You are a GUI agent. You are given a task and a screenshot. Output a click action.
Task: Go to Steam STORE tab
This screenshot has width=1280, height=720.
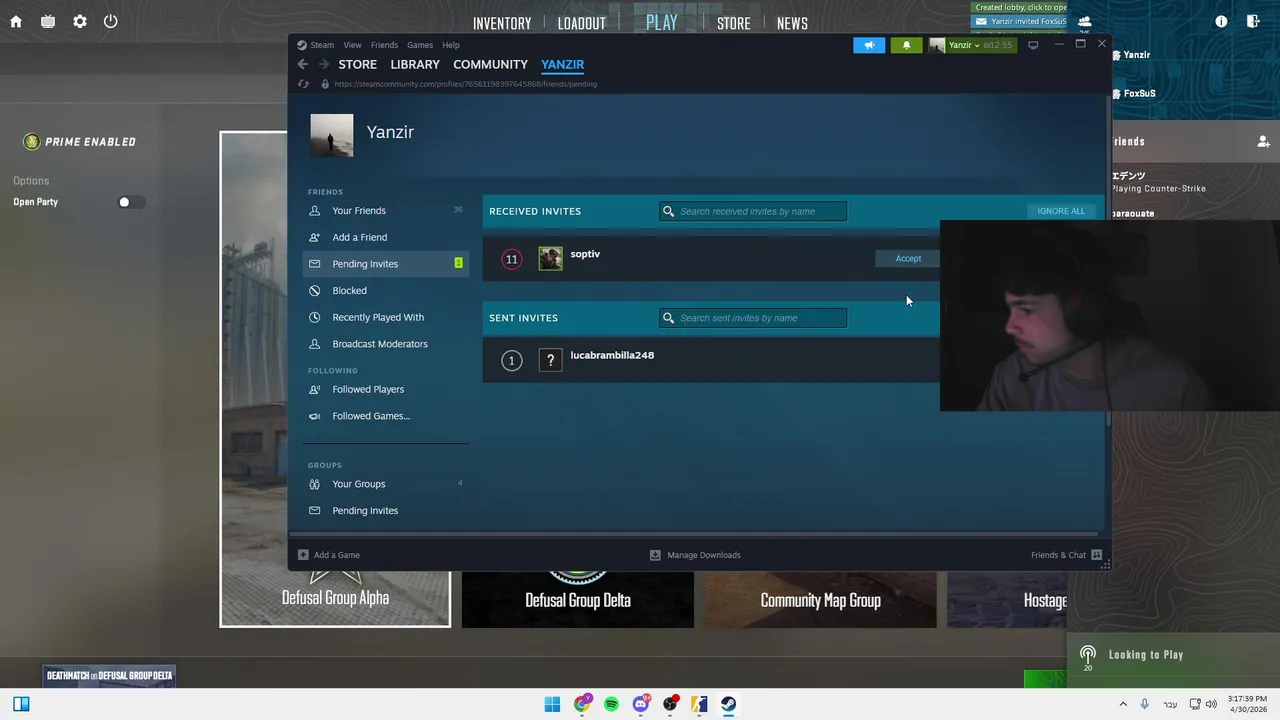[357, 64]
